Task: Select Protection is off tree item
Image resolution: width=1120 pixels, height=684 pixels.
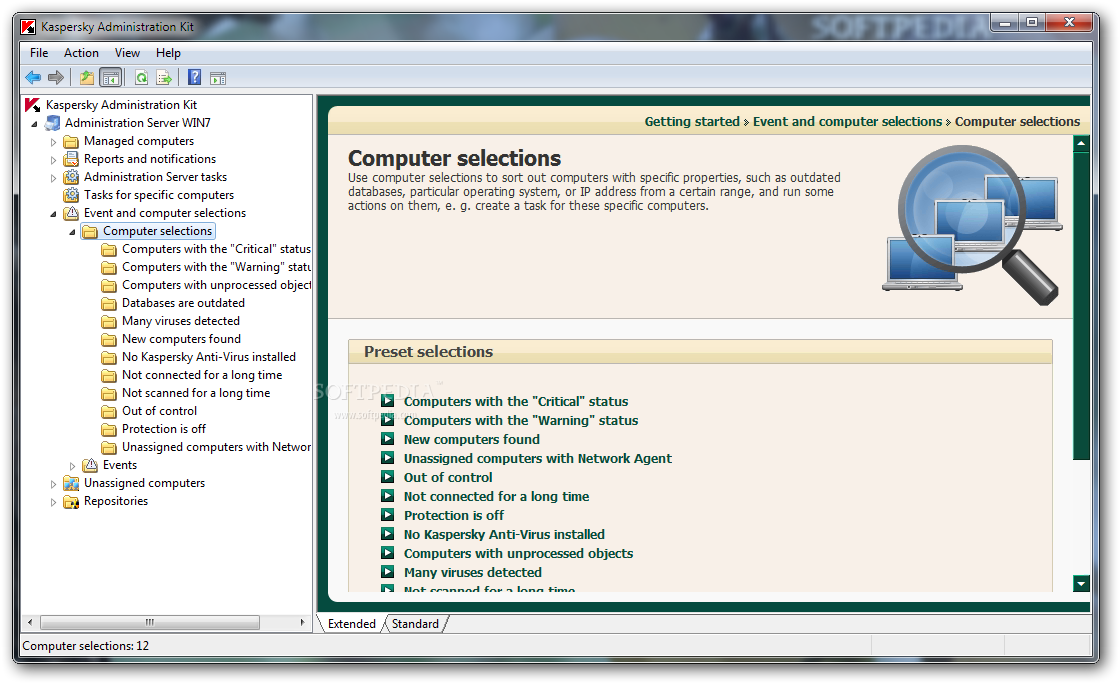Action: coord(164,429)
